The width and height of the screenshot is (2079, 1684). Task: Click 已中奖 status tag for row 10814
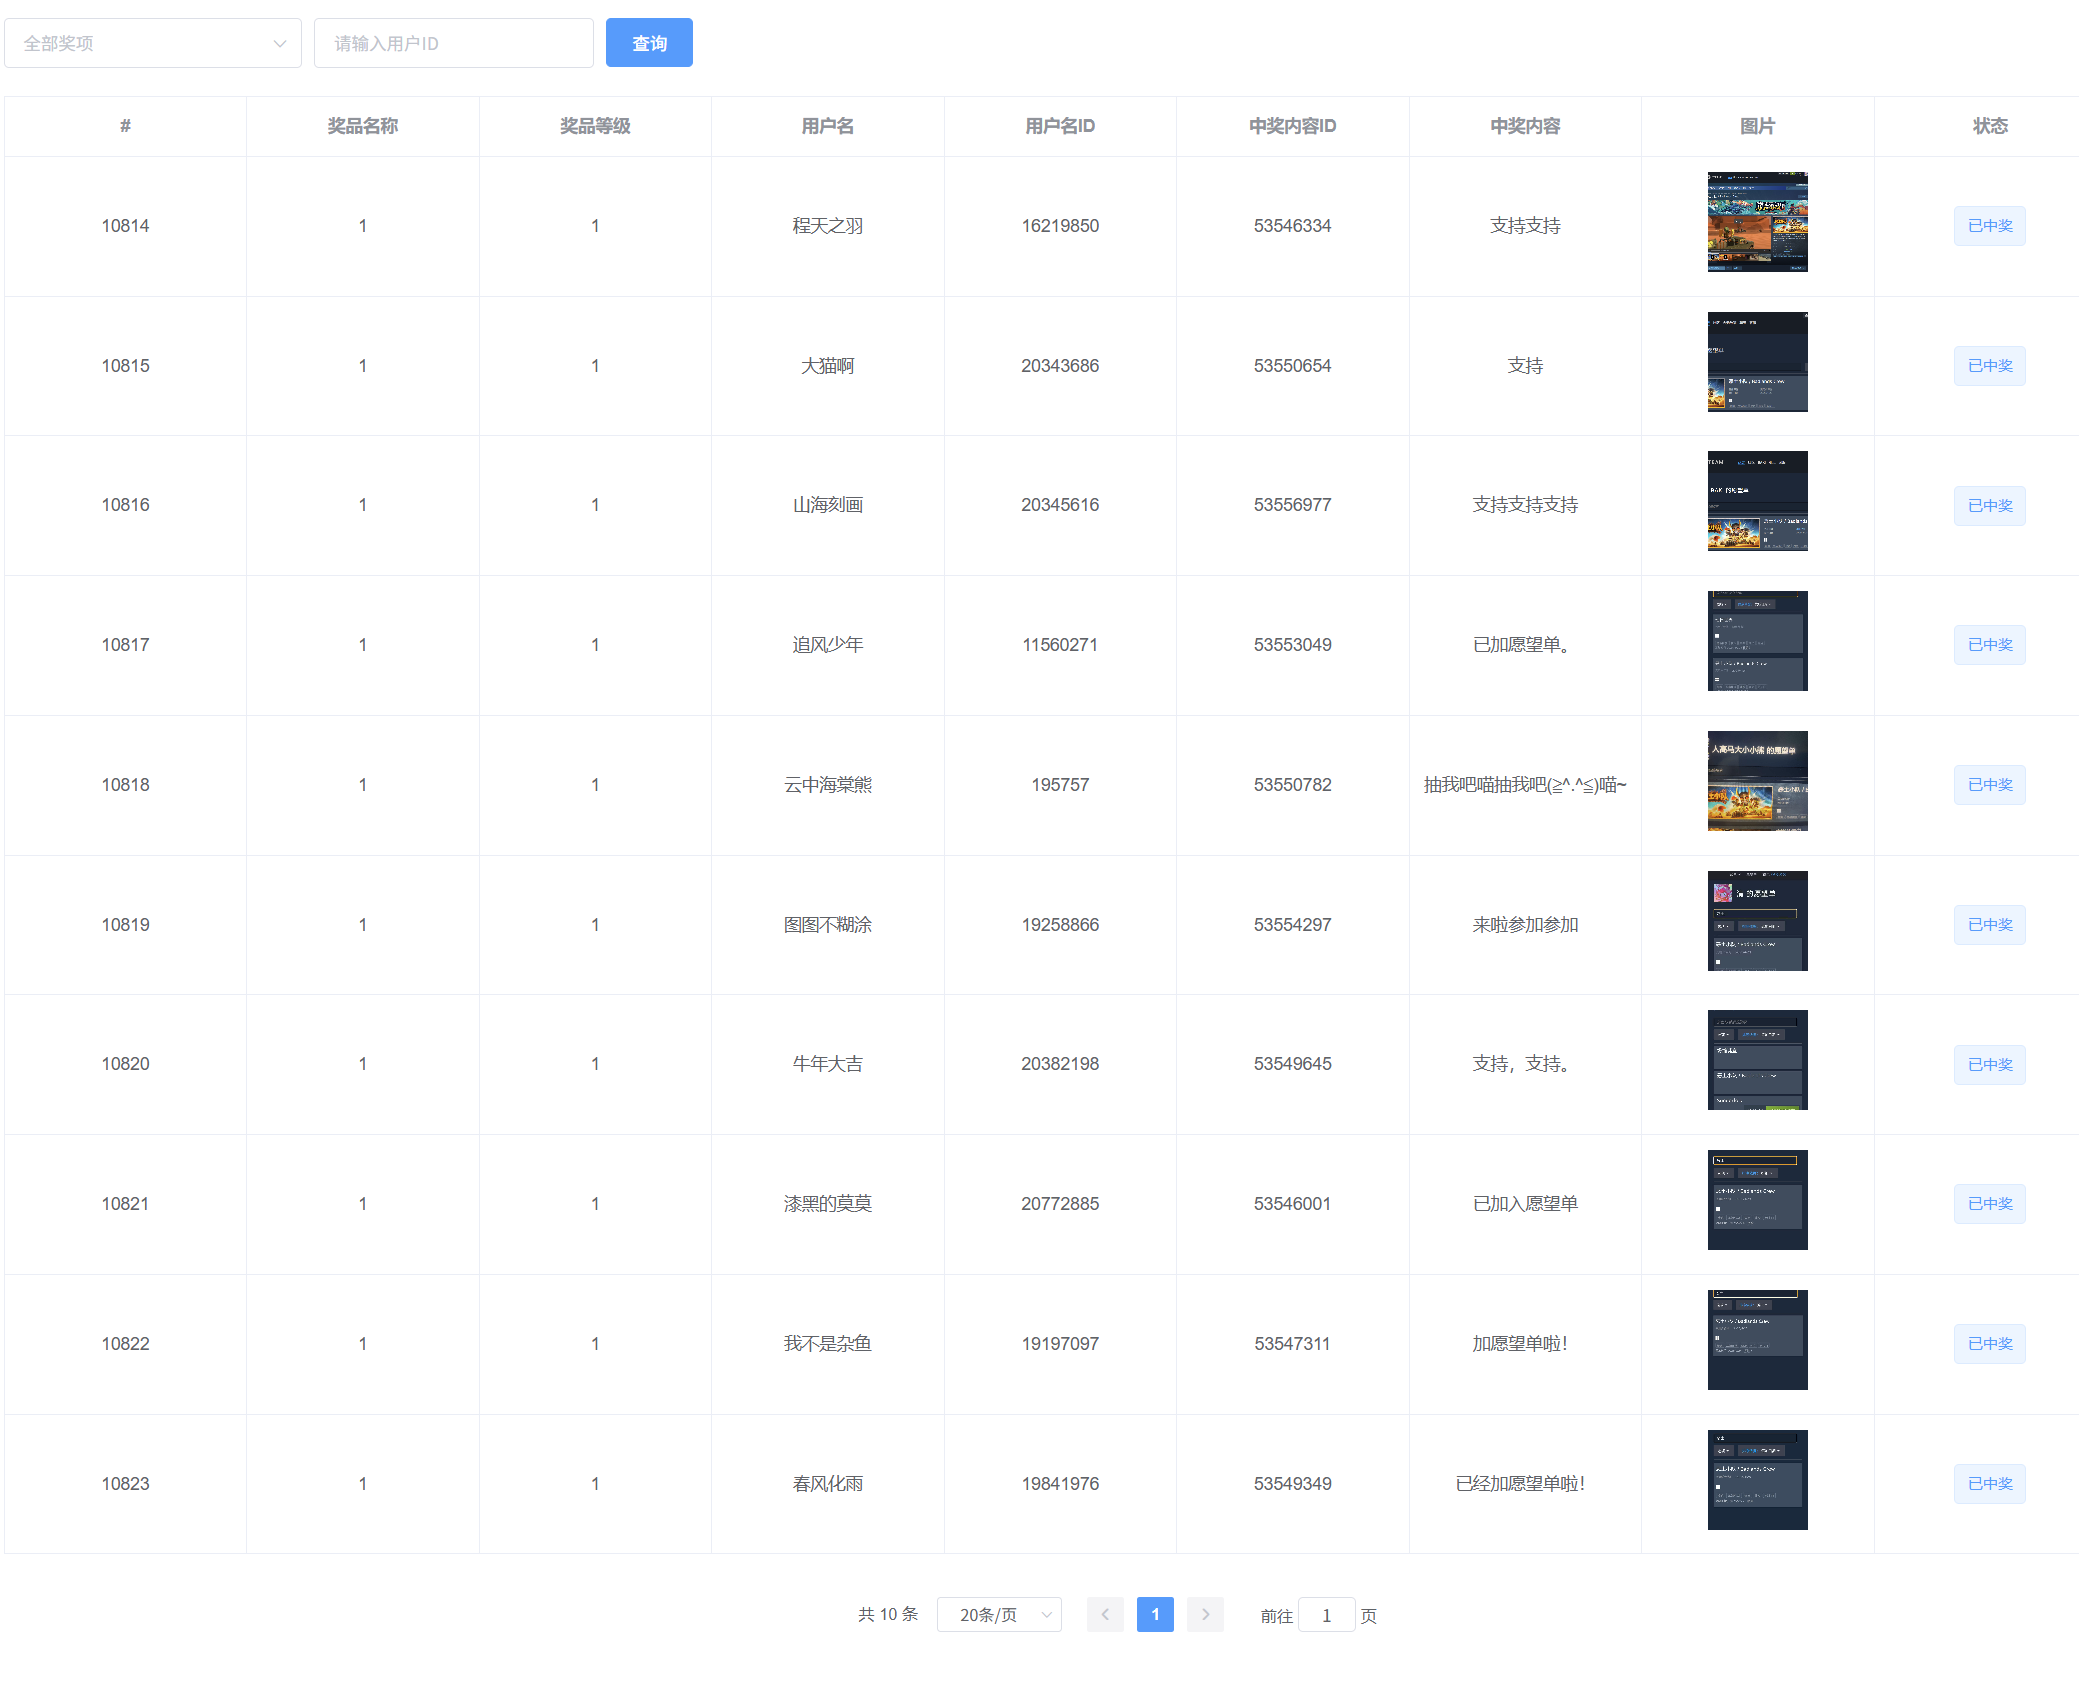tap(1989, 226)
